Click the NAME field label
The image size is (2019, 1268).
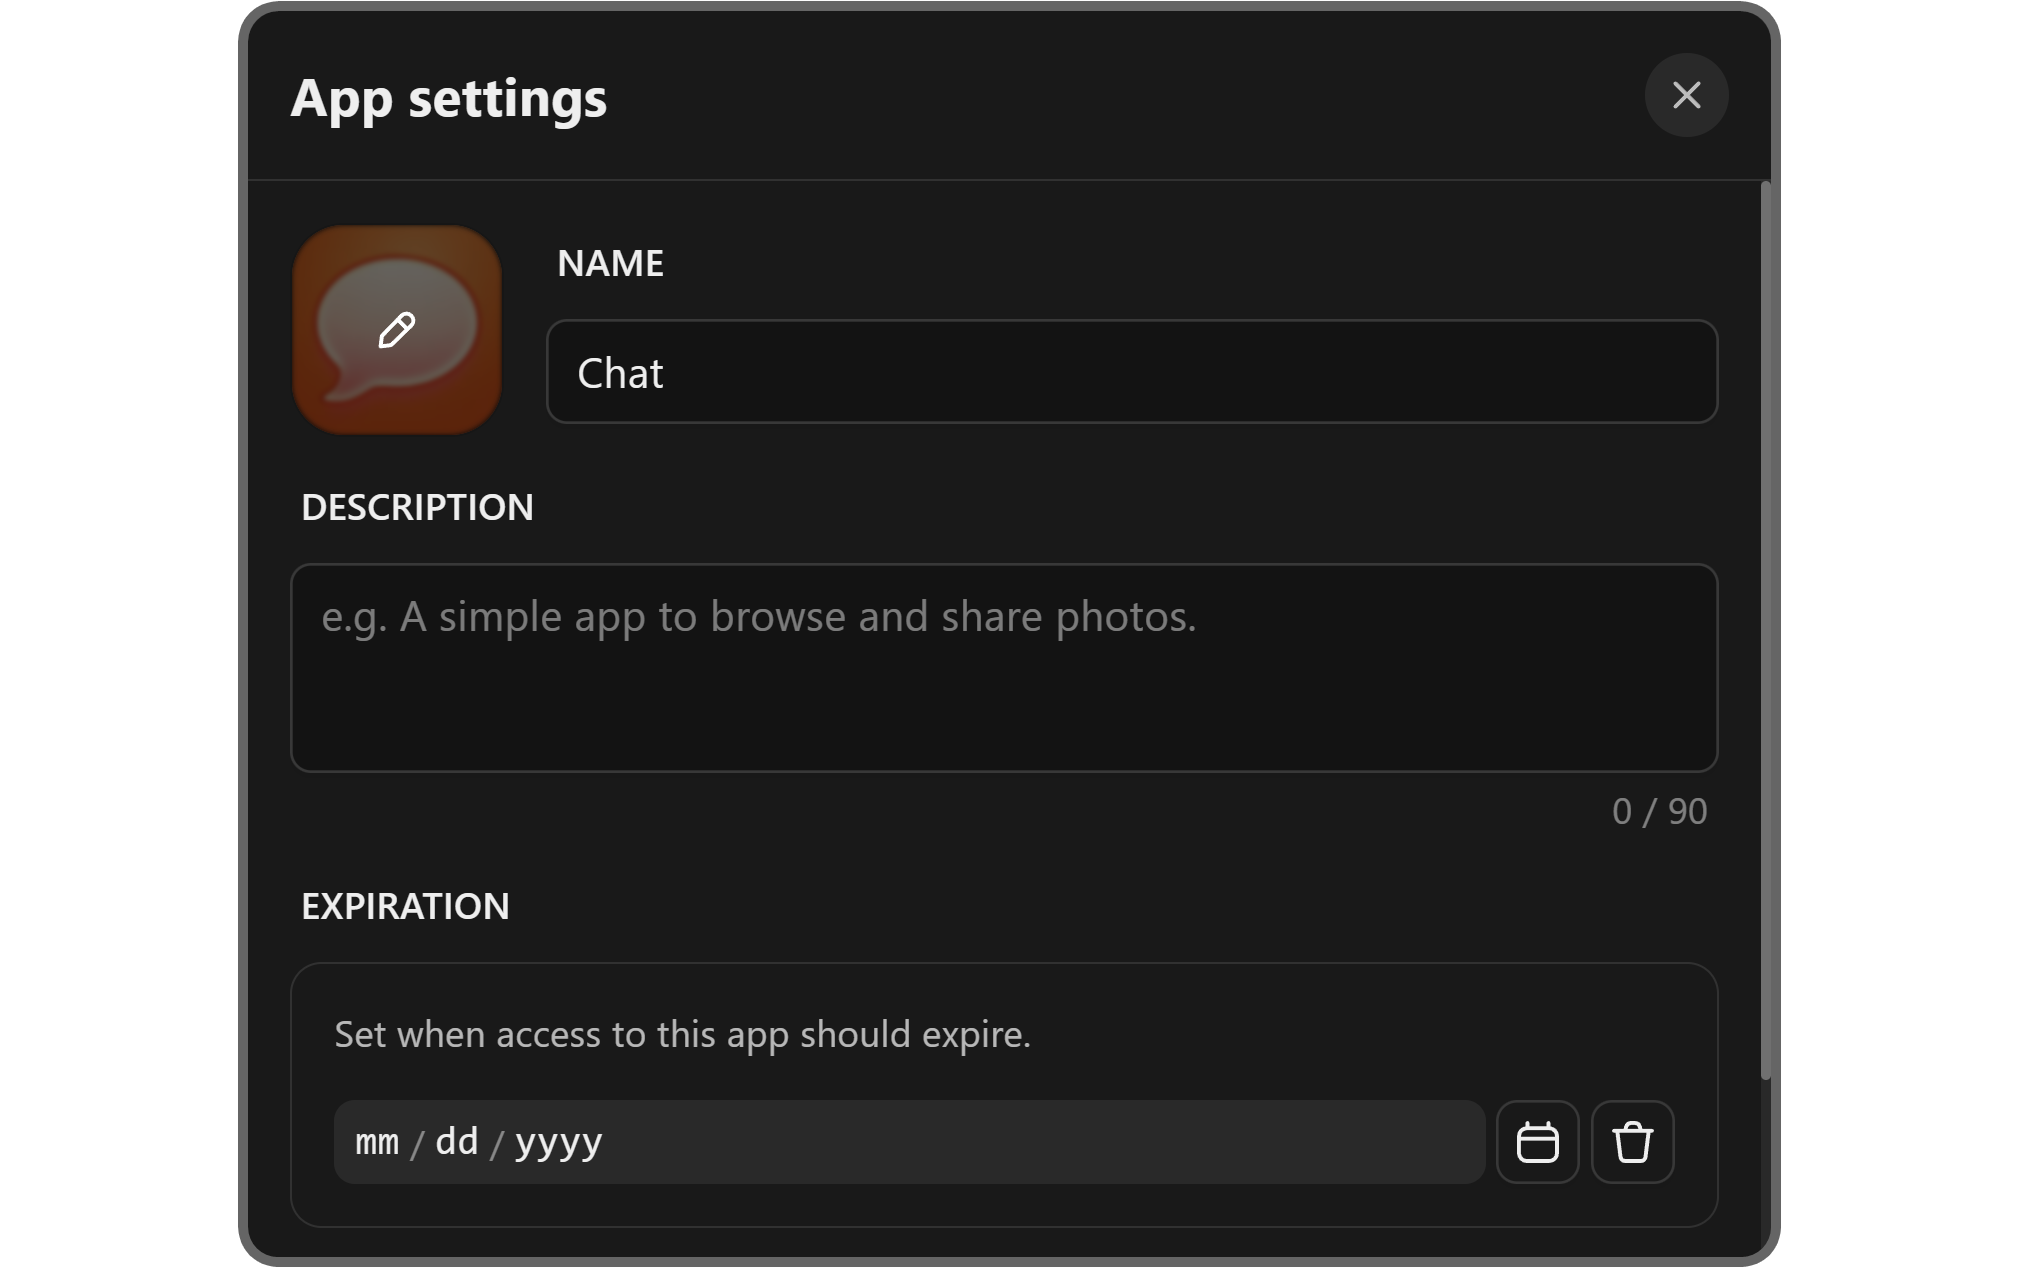[x=610, y=263]
